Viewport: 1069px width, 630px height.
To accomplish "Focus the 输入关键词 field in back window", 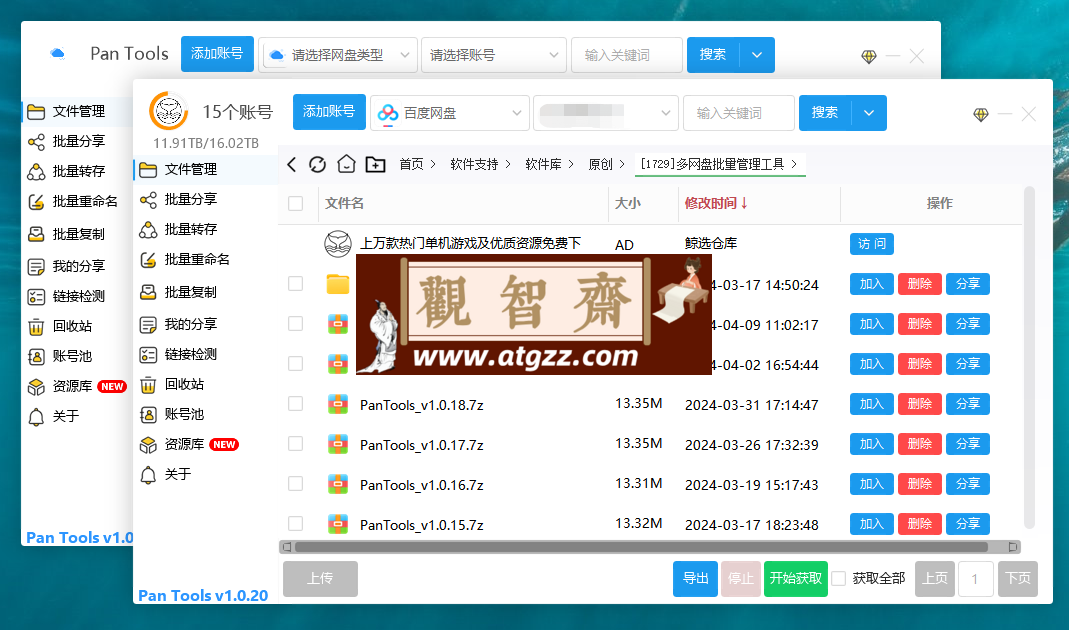I will pyautogui.click(x=627, y=55).
